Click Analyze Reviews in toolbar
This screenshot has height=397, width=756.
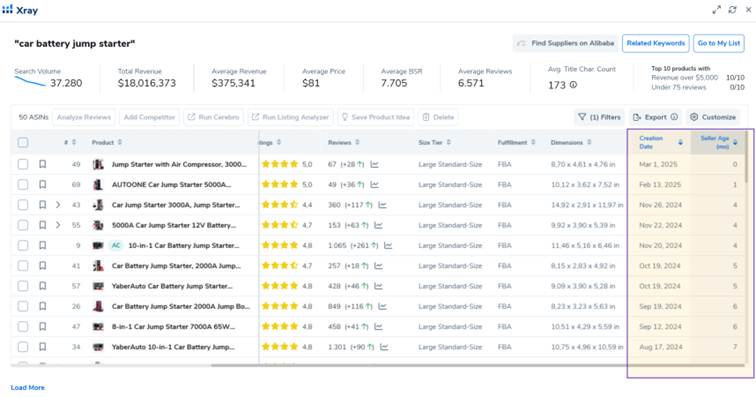(x=84, y=117)
